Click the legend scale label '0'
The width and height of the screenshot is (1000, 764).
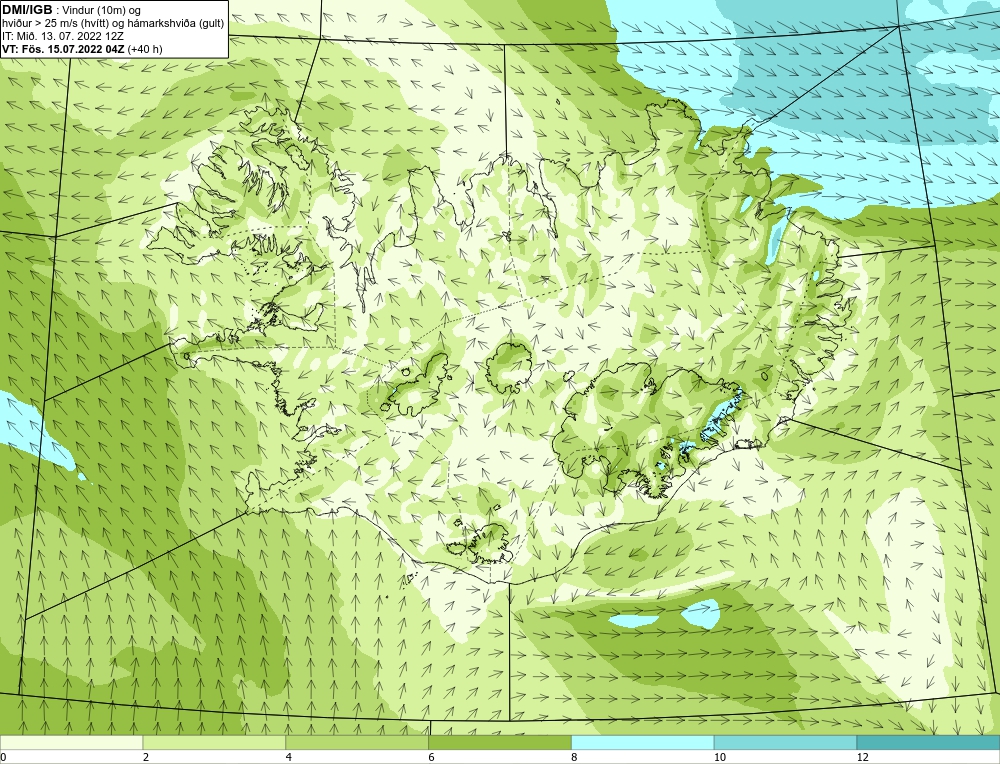(4, 757)
